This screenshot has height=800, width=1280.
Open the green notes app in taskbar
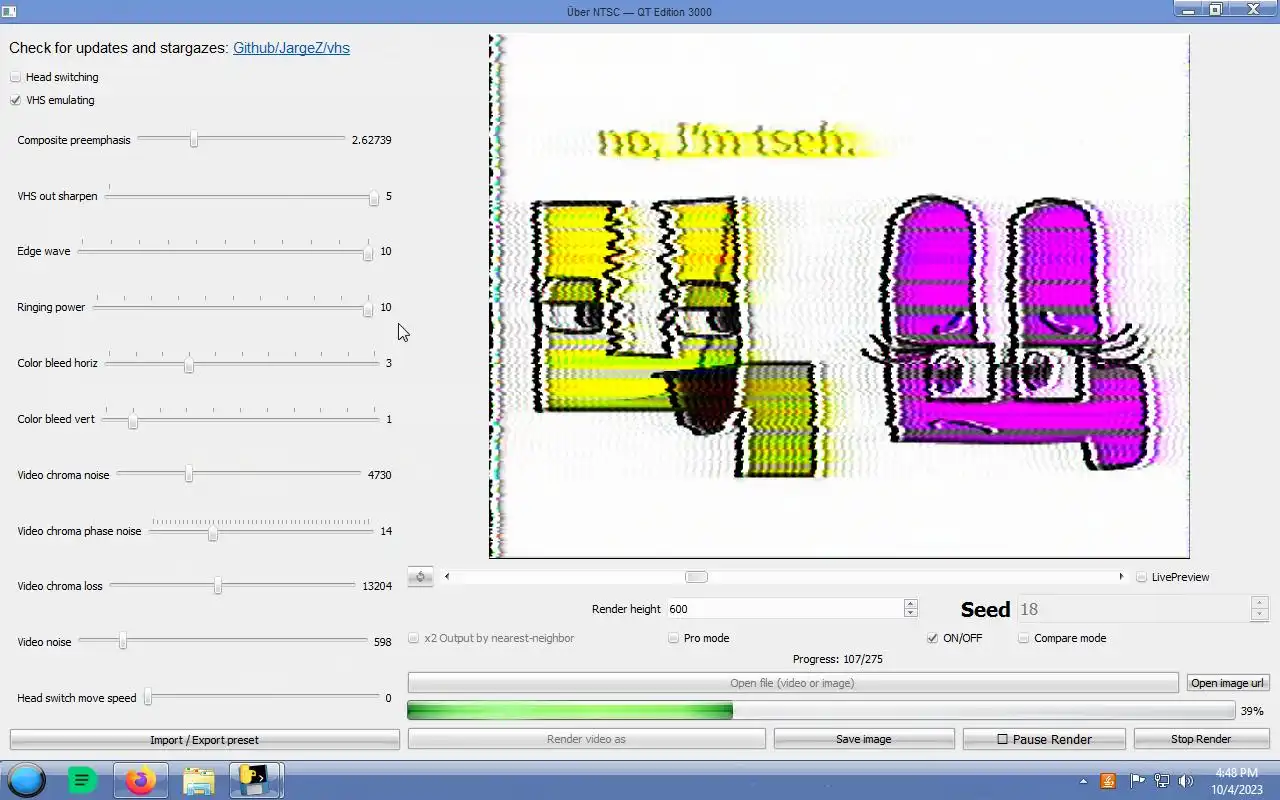(x=82, y=780)
